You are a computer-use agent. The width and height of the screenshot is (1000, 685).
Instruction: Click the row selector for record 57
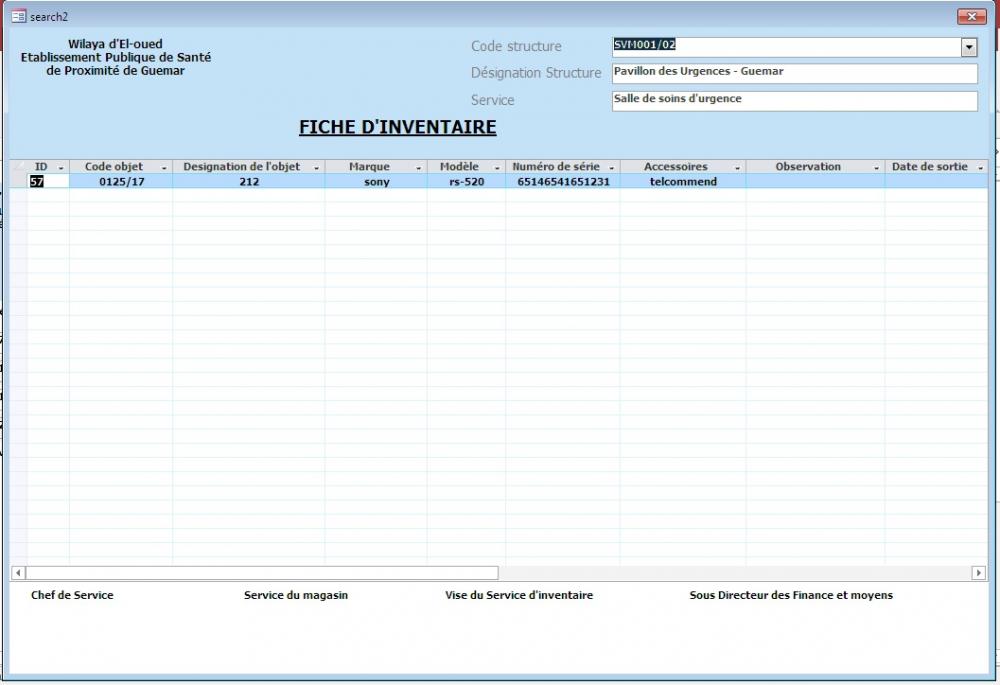click(18, 182)
